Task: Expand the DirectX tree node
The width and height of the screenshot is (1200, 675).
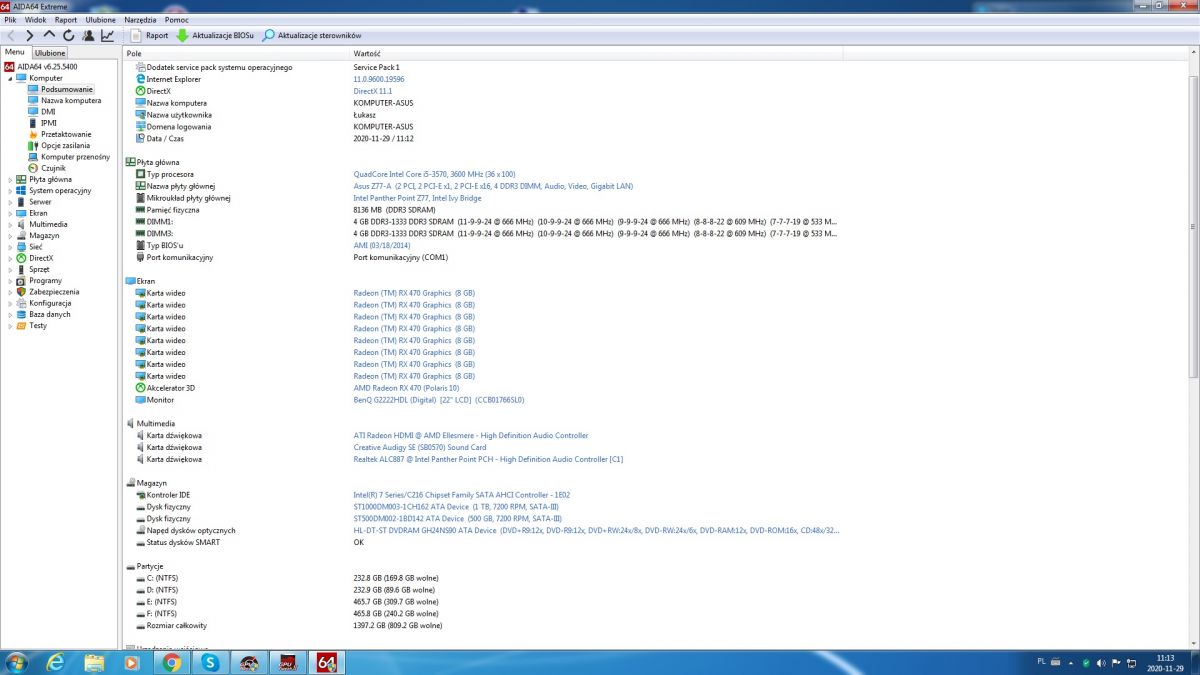Action: [10, 258]
